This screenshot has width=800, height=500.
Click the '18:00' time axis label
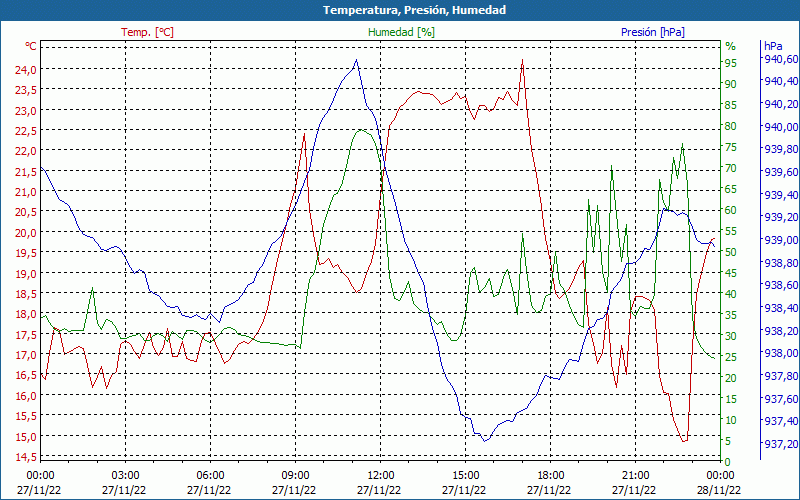[x=550, y=475]
